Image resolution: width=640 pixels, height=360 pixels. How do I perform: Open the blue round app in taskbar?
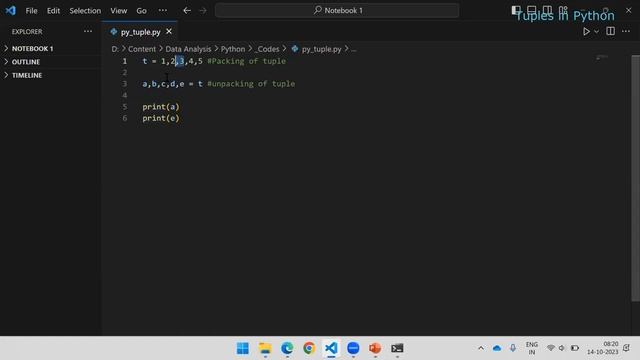(353, 348)
